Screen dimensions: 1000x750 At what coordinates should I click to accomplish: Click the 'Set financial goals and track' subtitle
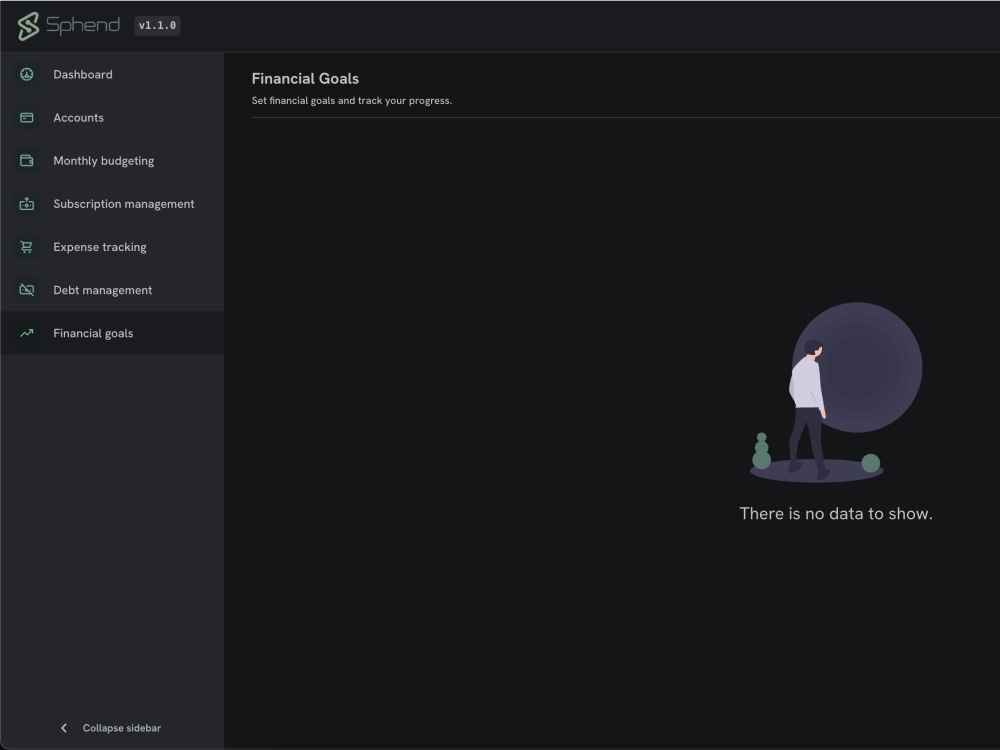click(x=352, y=101)
